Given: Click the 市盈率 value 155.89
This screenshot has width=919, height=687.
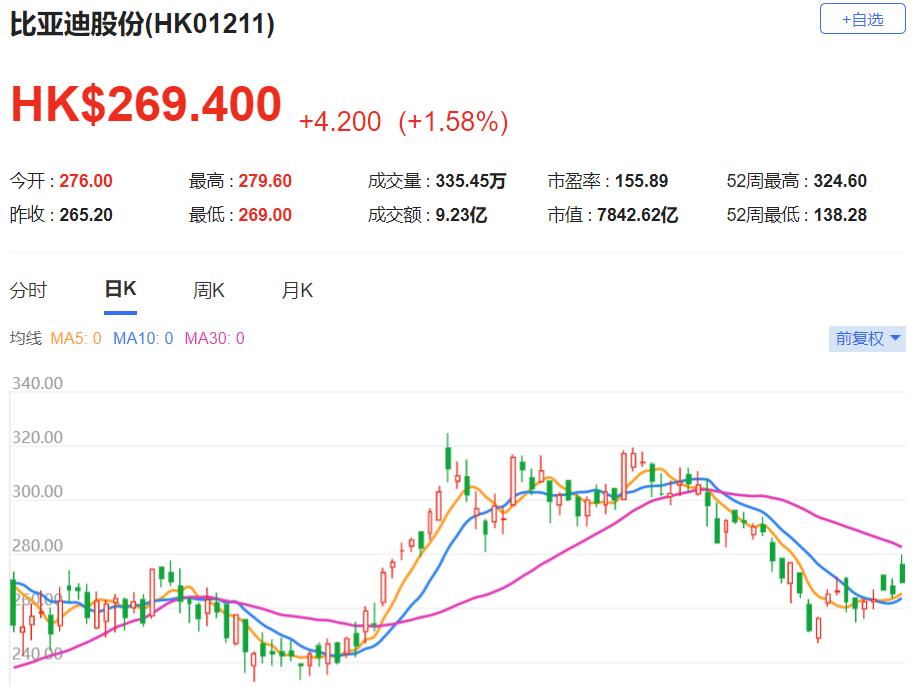Looking at the screenshot, I should pyautogui.click(x=642, y=181).
